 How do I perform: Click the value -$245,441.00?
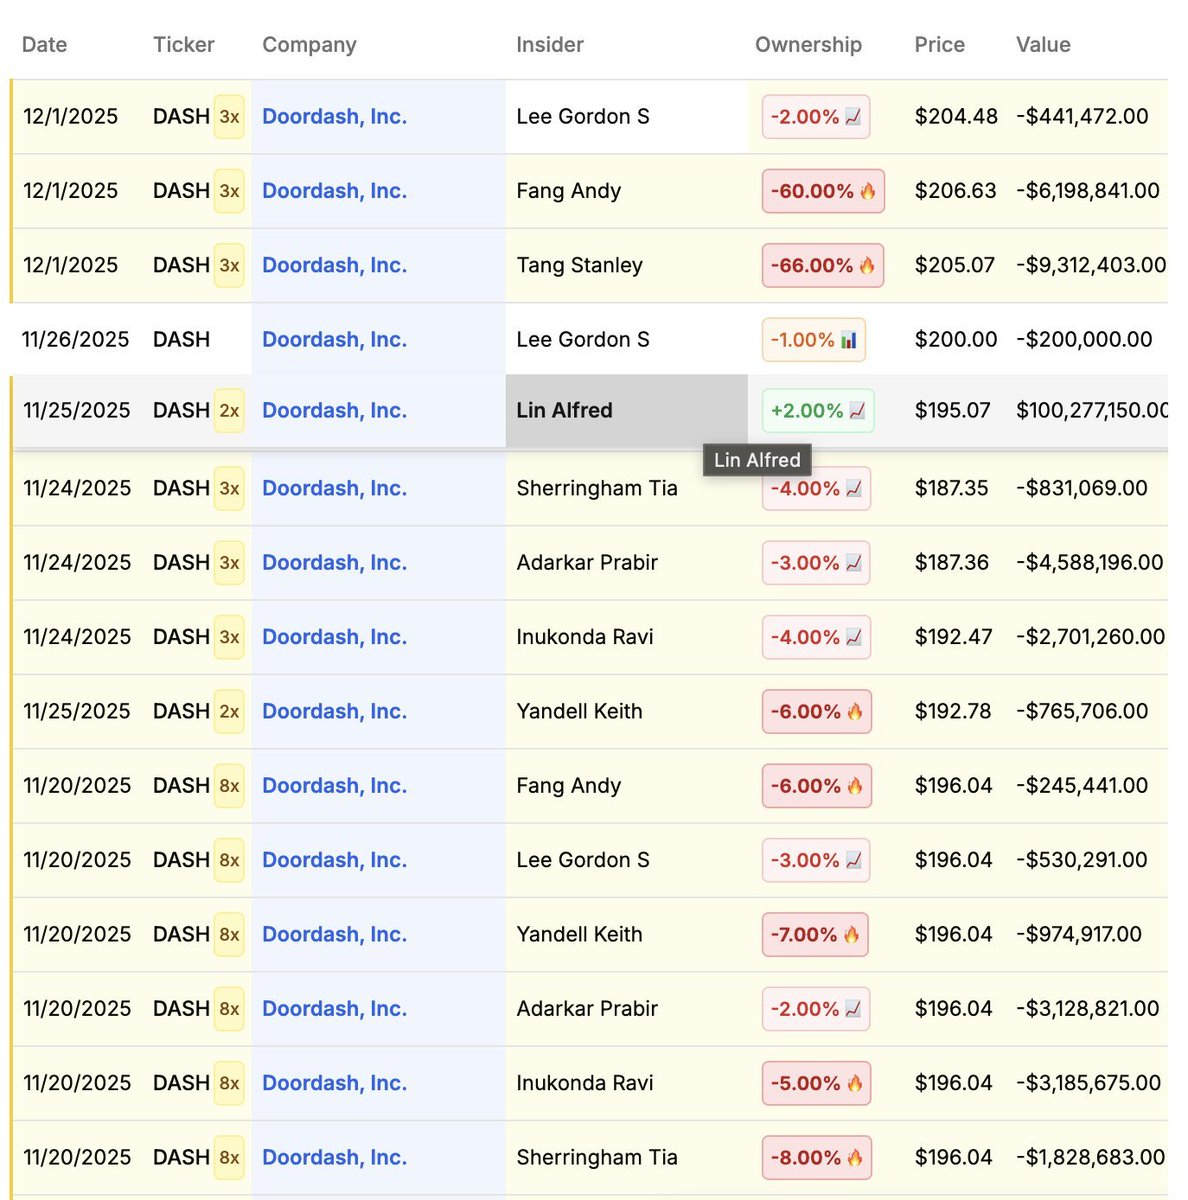point(1082,786)
